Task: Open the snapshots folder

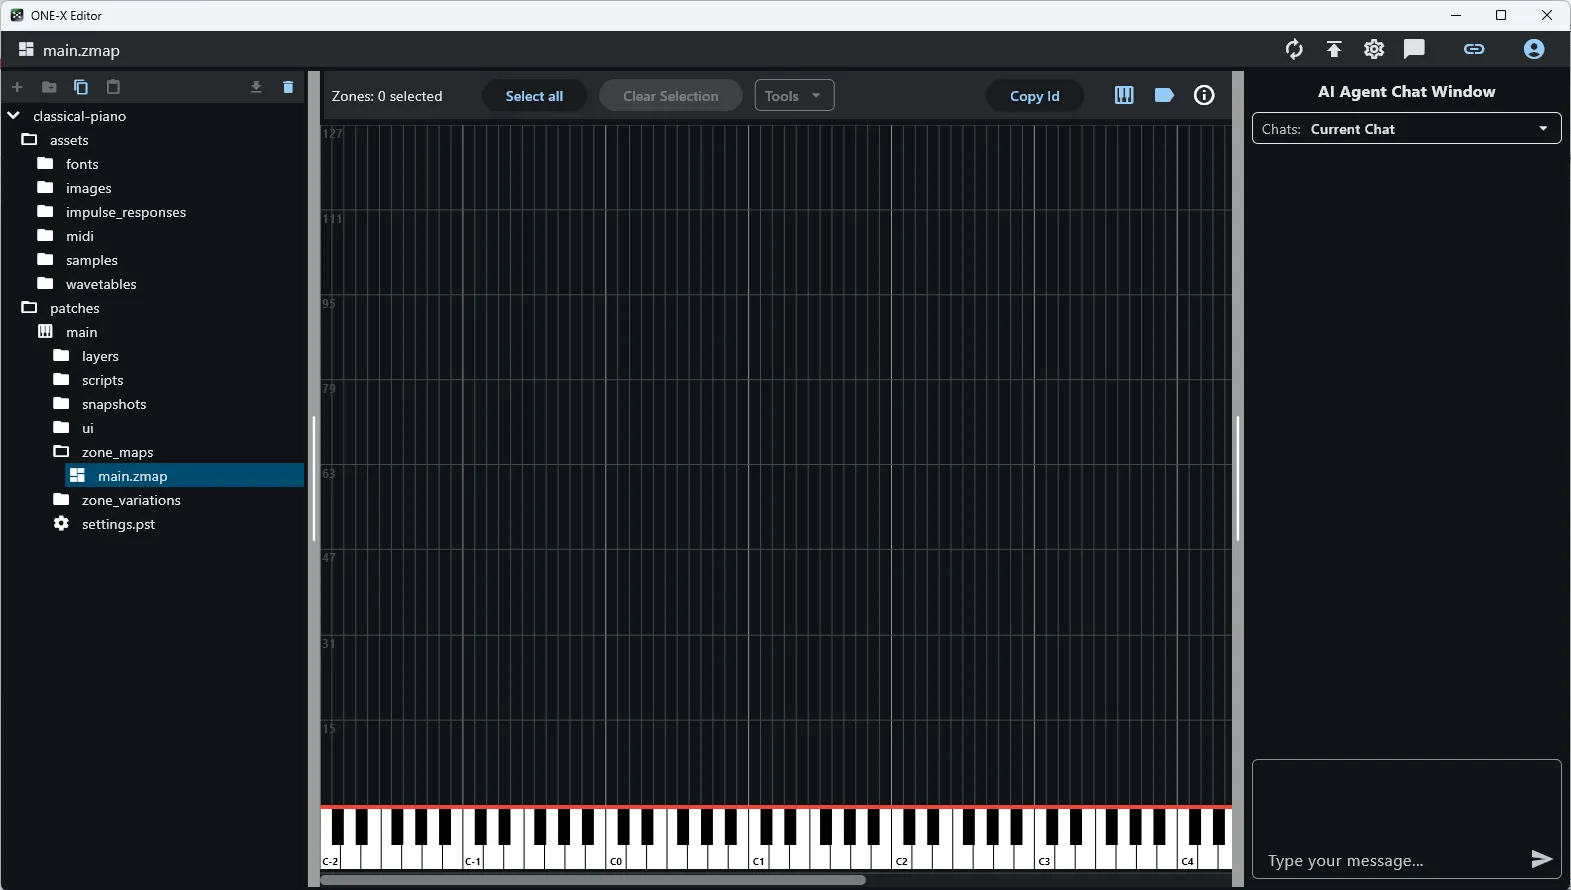Action: [114, 404]
